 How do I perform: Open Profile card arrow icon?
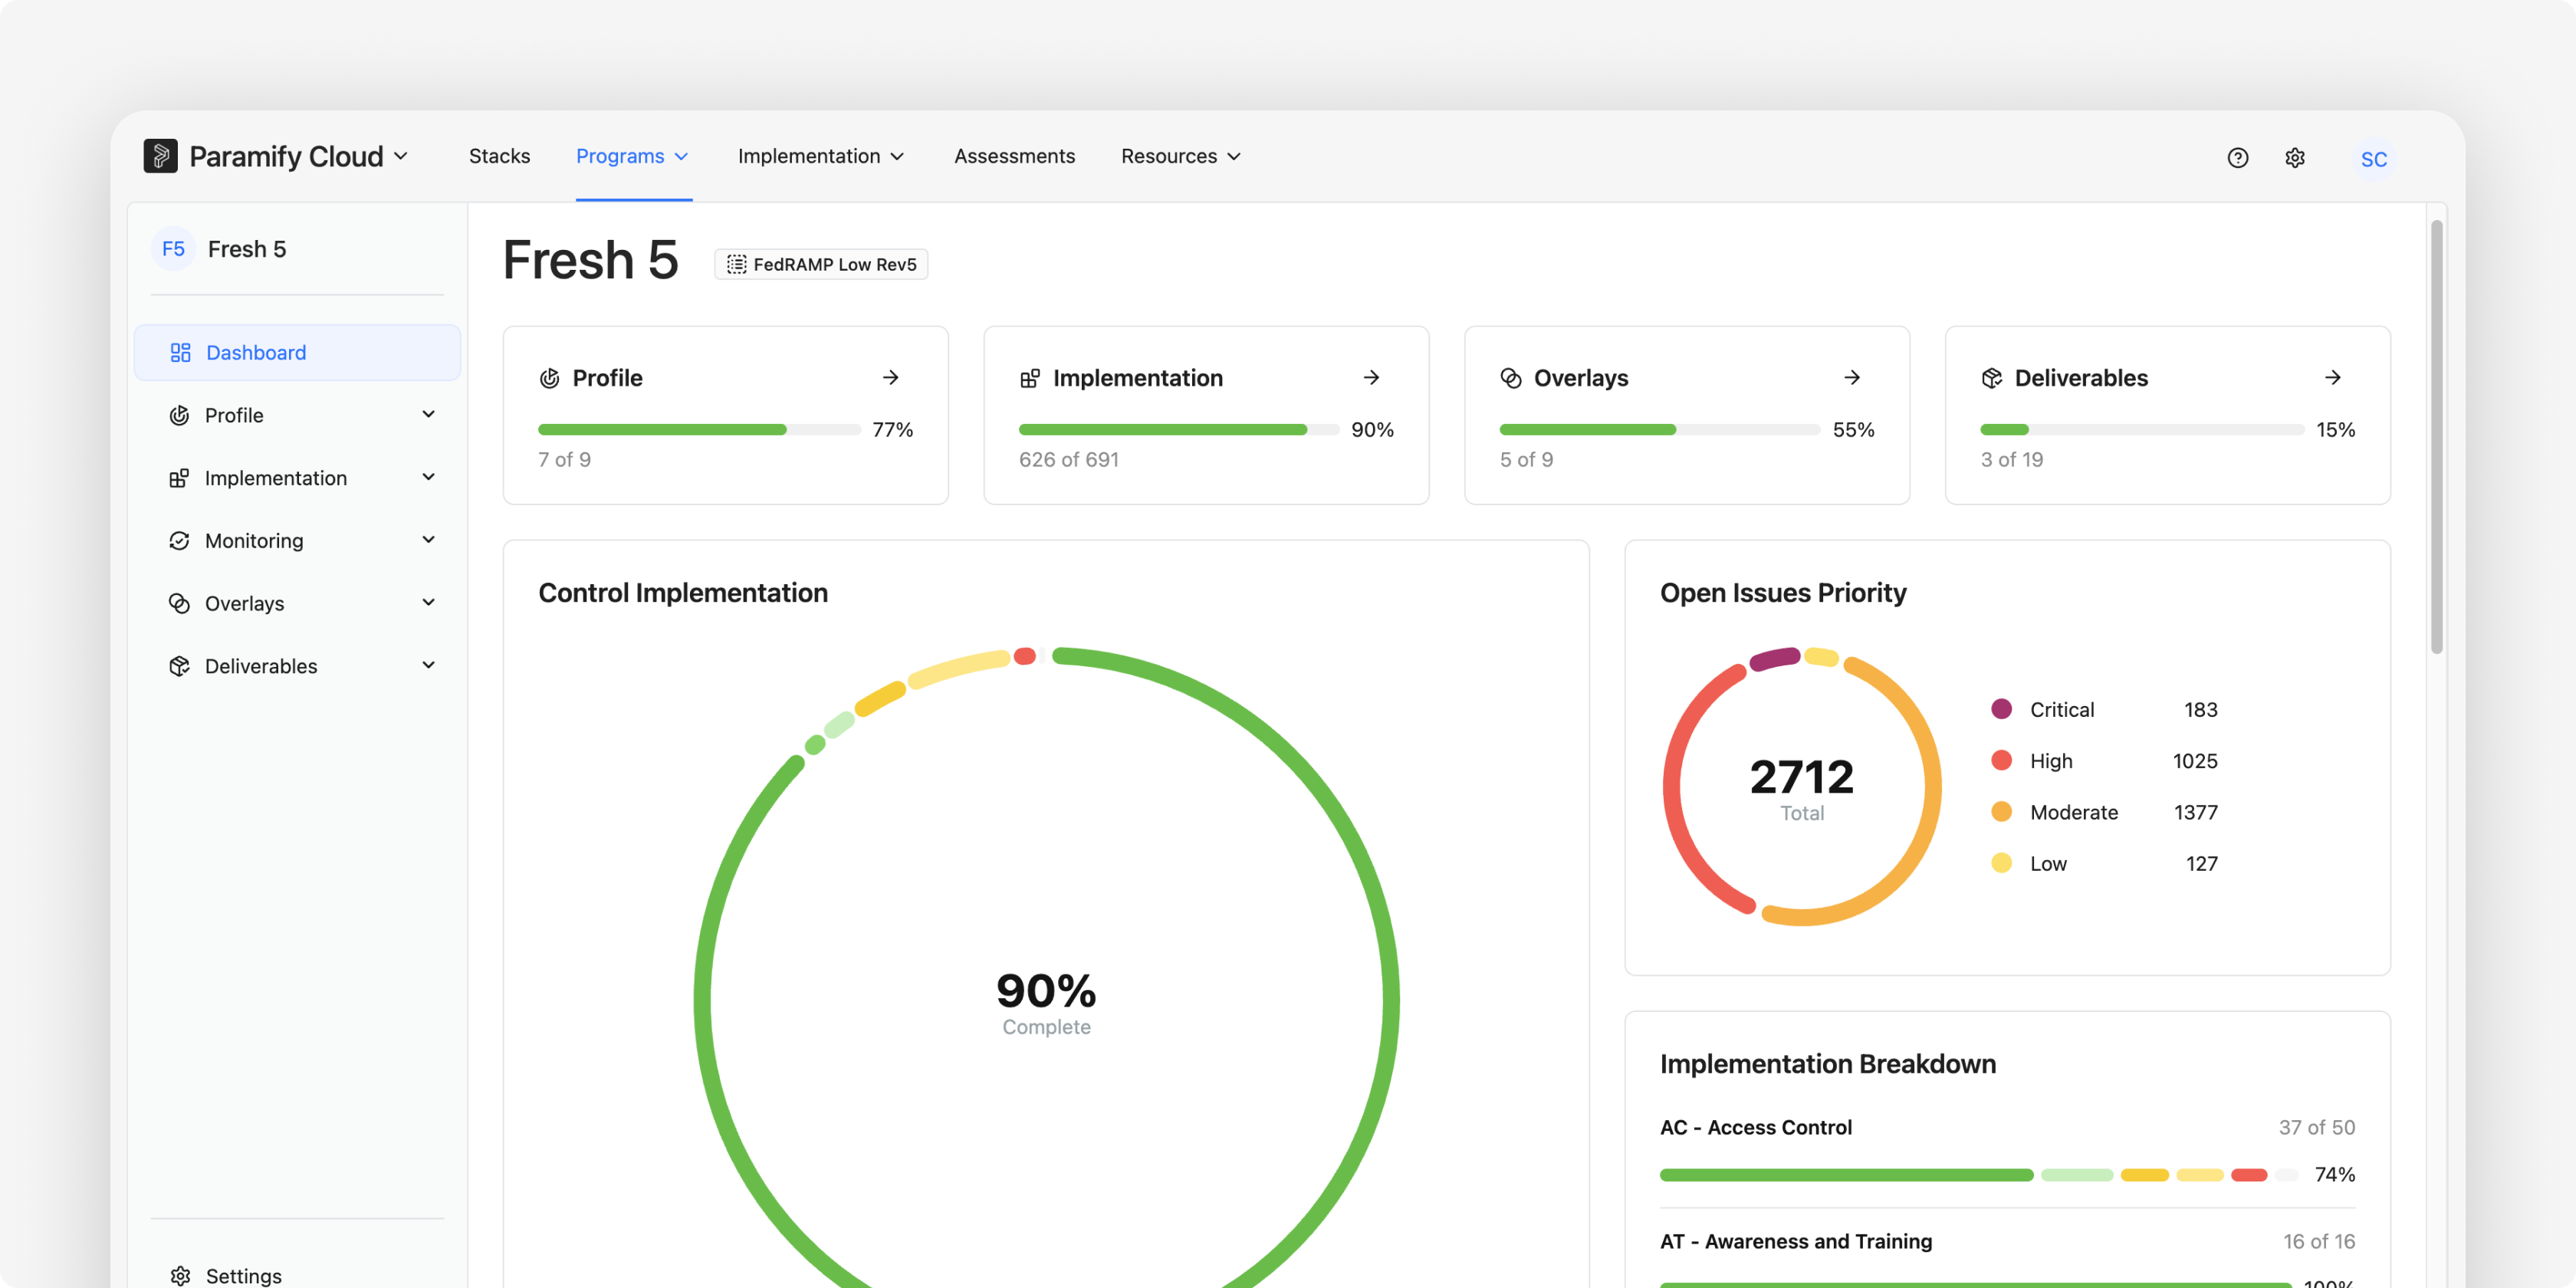point(890,378)
